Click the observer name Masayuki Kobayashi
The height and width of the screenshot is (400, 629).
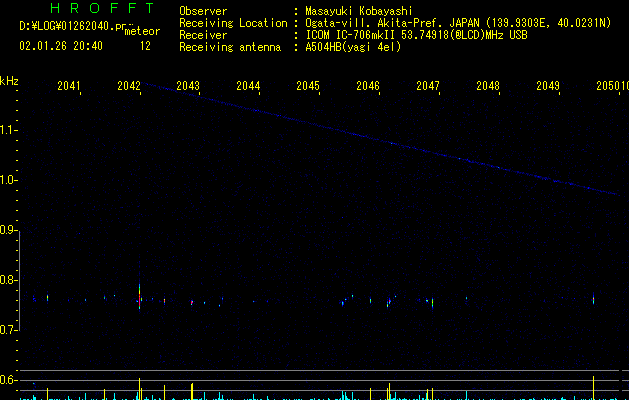pos(359,11)
